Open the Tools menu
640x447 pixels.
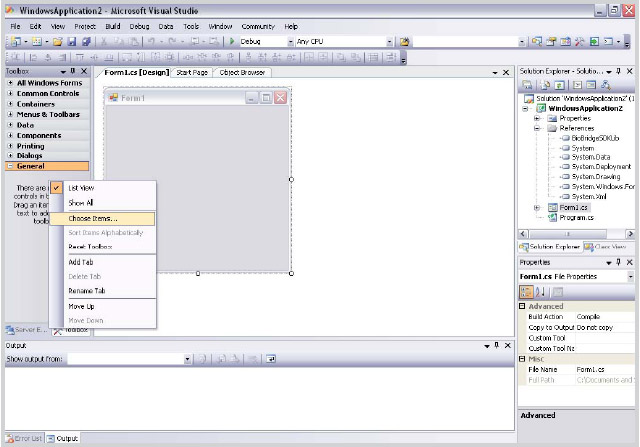tap(191, 27)
